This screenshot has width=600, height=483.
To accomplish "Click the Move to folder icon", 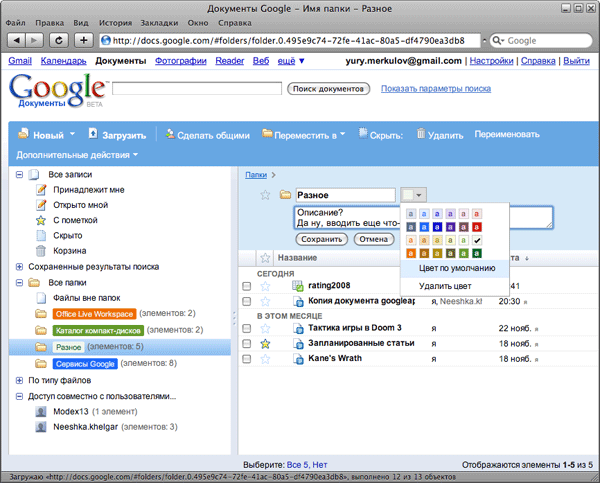I will (x=267, y=133).
